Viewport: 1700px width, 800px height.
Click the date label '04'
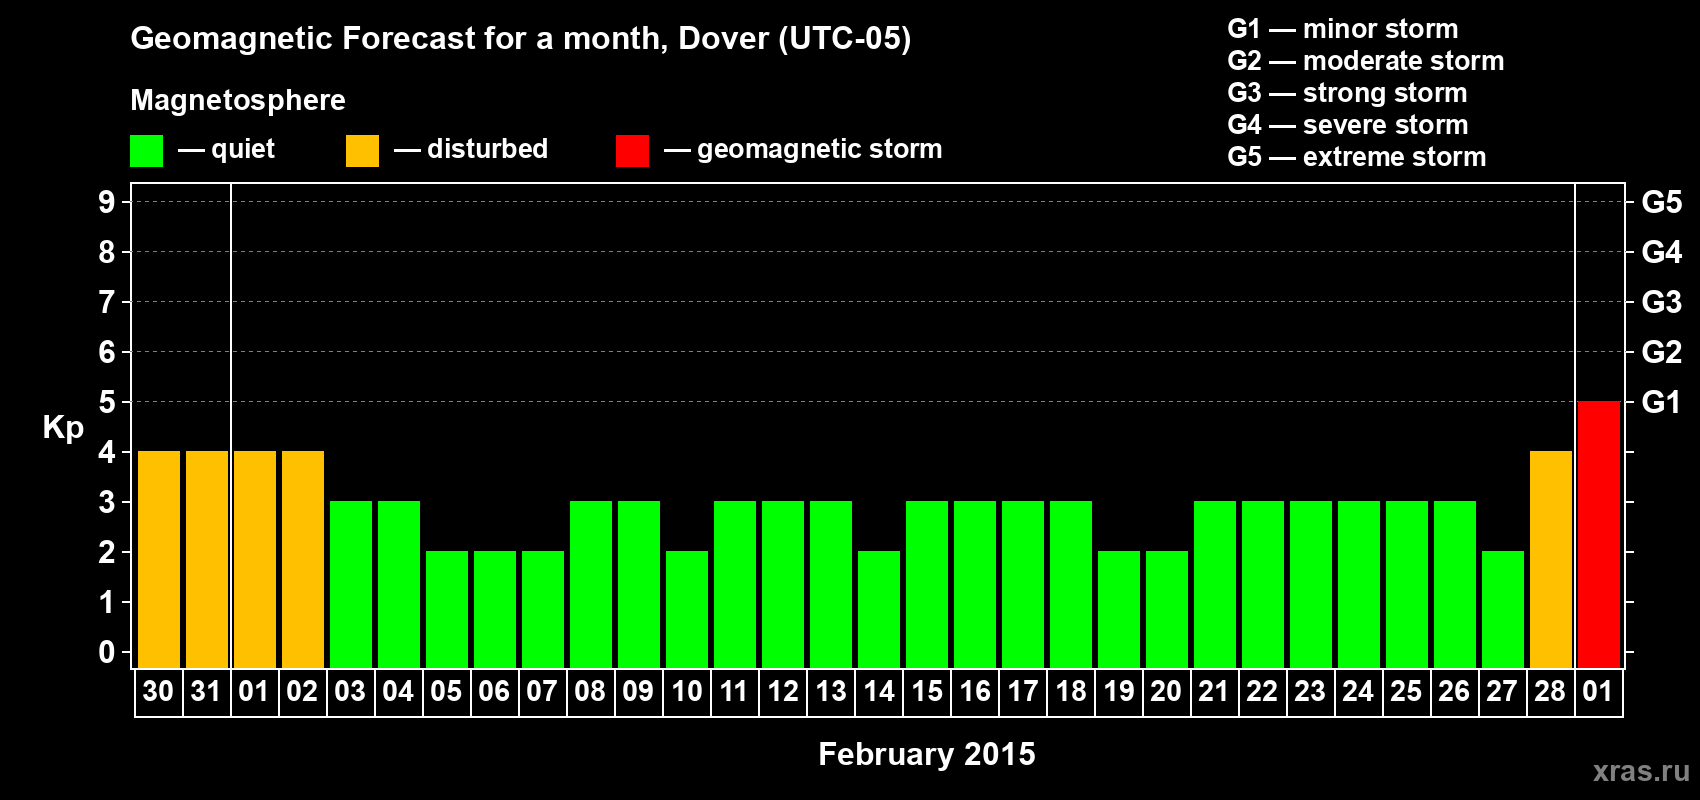[398, 691]
